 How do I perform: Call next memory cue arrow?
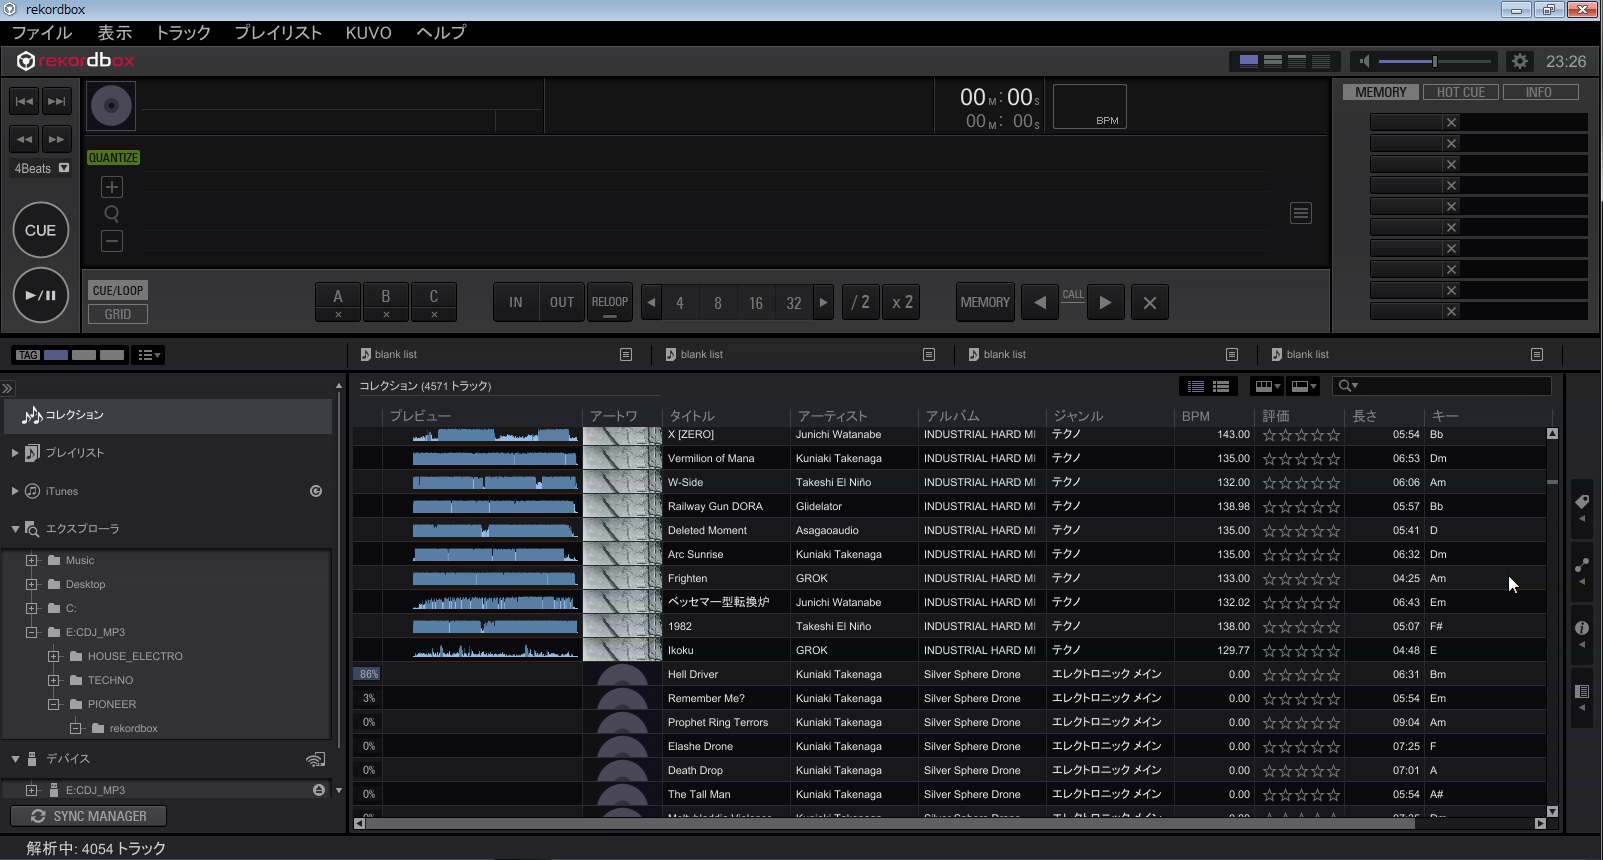(1105, 302)
